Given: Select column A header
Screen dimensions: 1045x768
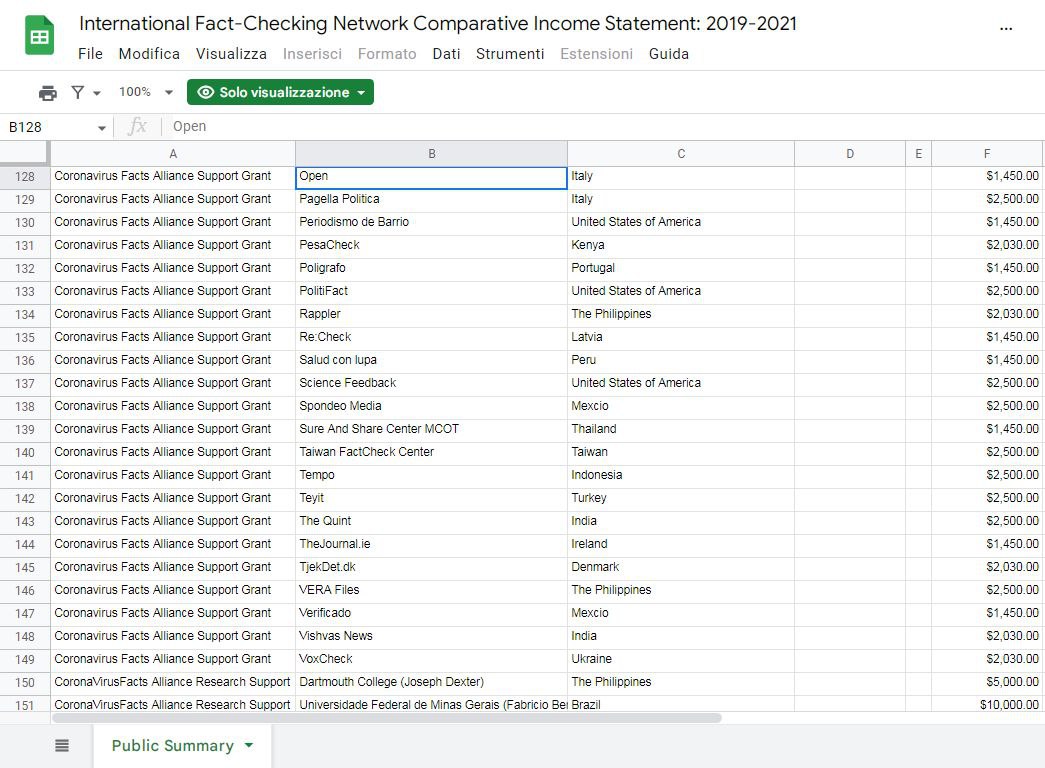Looking at the screenshot, I should coord(173,153).
